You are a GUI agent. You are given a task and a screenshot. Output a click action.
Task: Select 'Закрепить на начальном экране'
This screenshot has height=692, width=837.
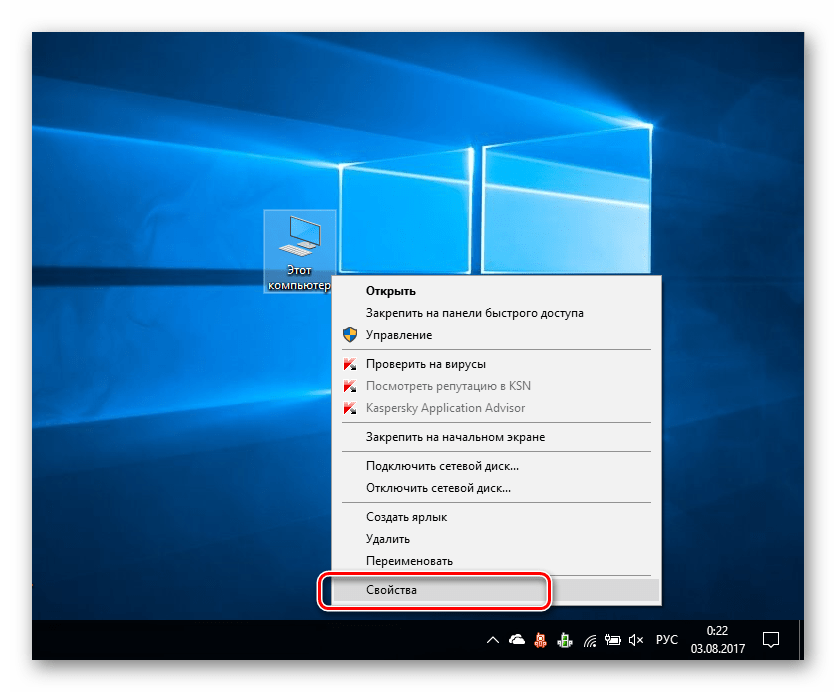455,437
